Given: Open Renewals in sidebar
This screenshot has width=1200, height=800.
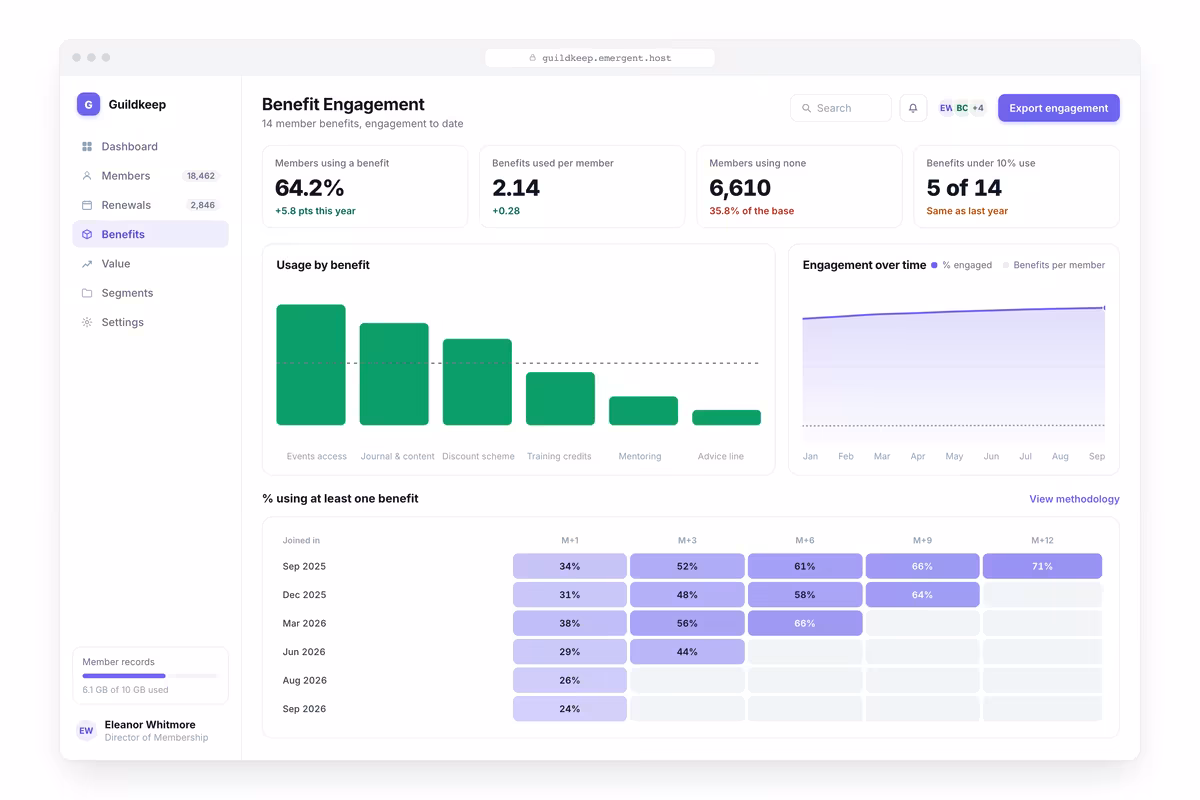Looking at the screenshot, I should (150, 205).
